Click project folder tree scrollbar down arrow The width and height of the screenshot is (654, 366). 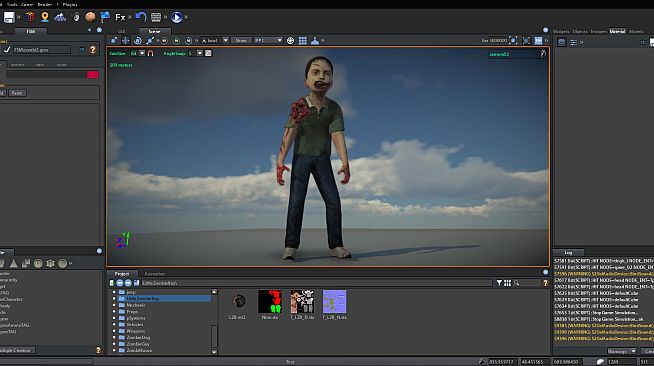(x=214, y=352)
